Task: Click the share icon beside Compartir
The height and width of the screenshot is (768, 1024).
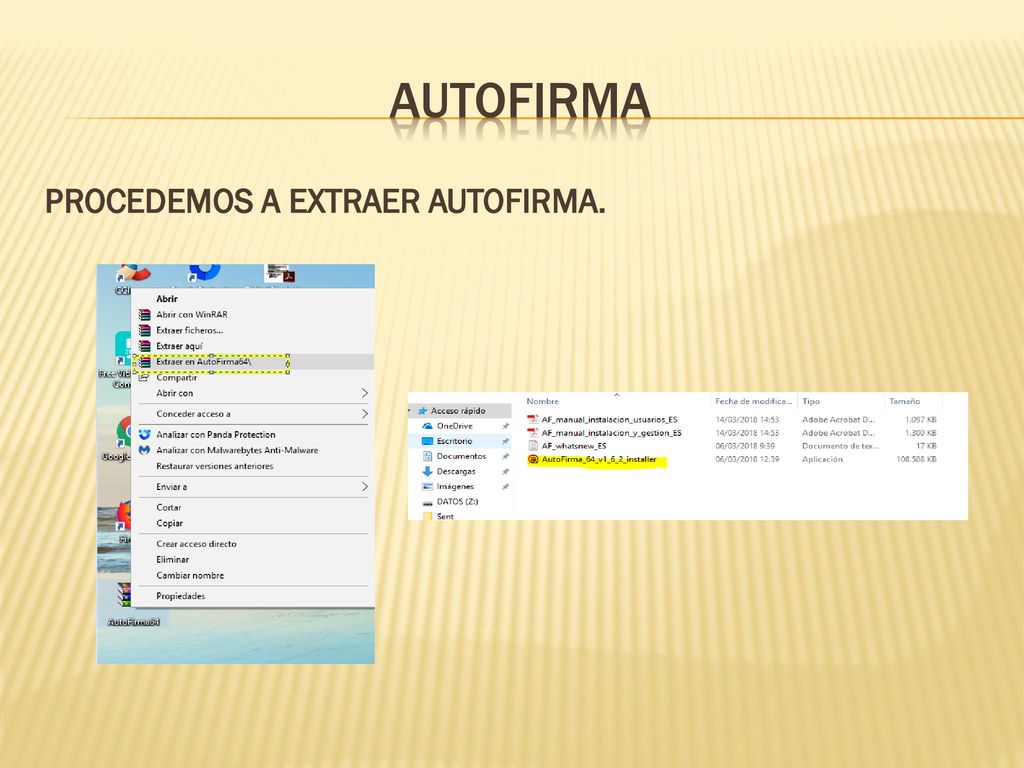Action: click(144, 377)
